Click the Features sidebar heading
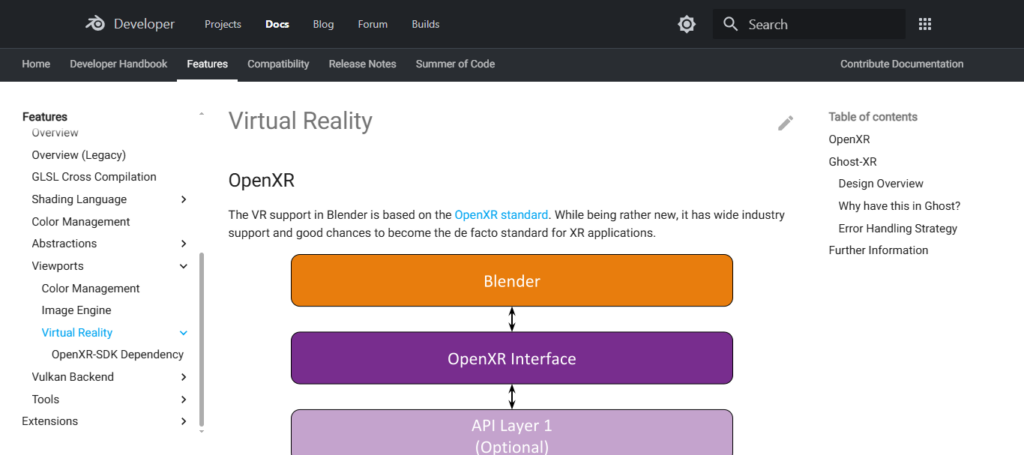Viewport: 1024px width, 455px height. (x=45, y=117)
